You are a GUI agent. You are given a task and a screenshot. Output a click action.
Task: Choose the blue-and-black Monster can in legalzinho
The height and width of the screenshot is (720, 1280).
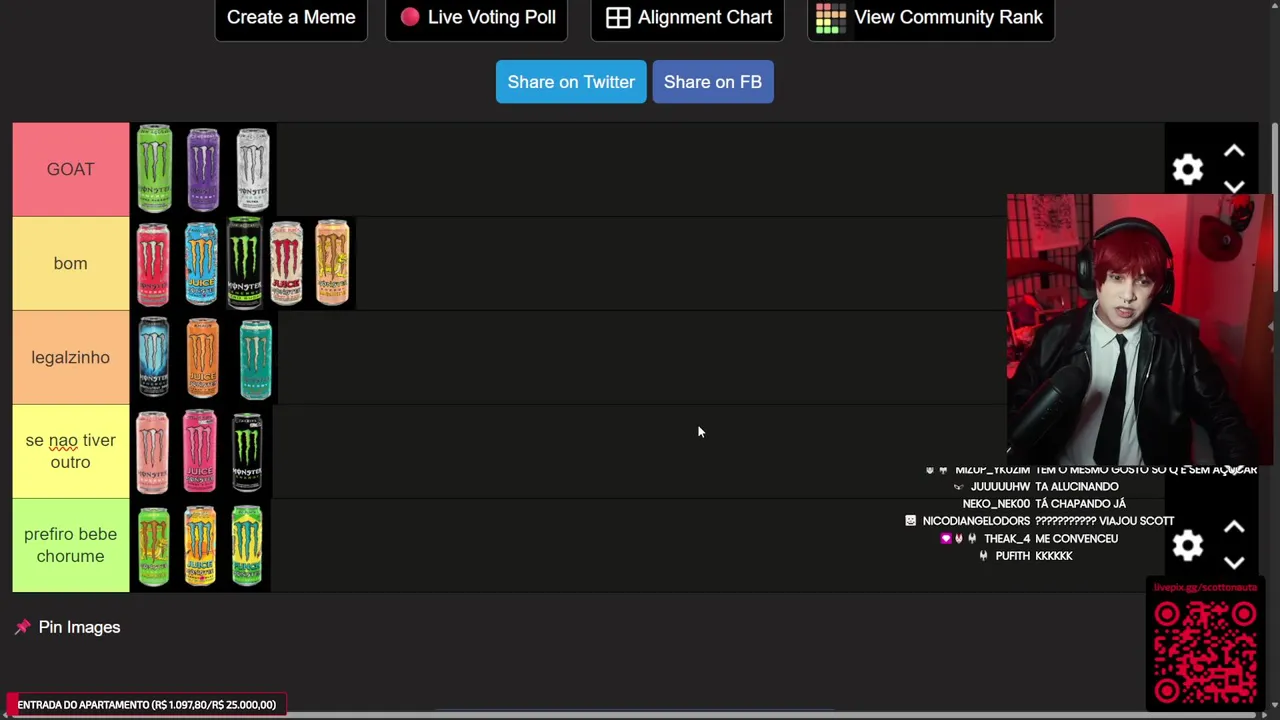[154, 357]
